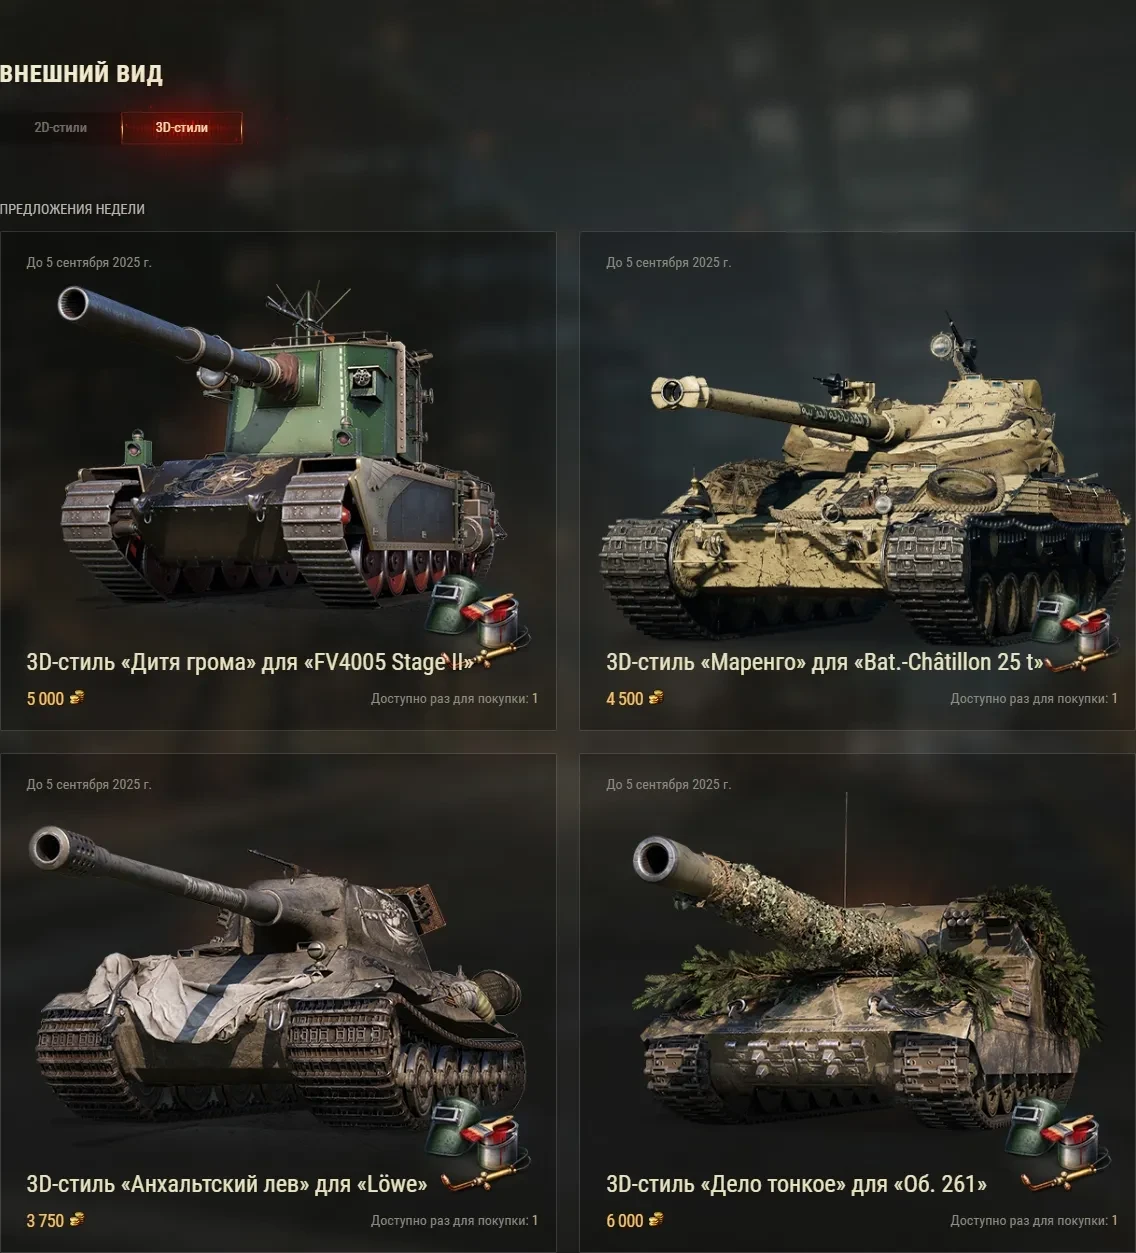1136x1253 pixels.
Task: Switch to the 2D-стили tab
Action: (x=61, y=128)
